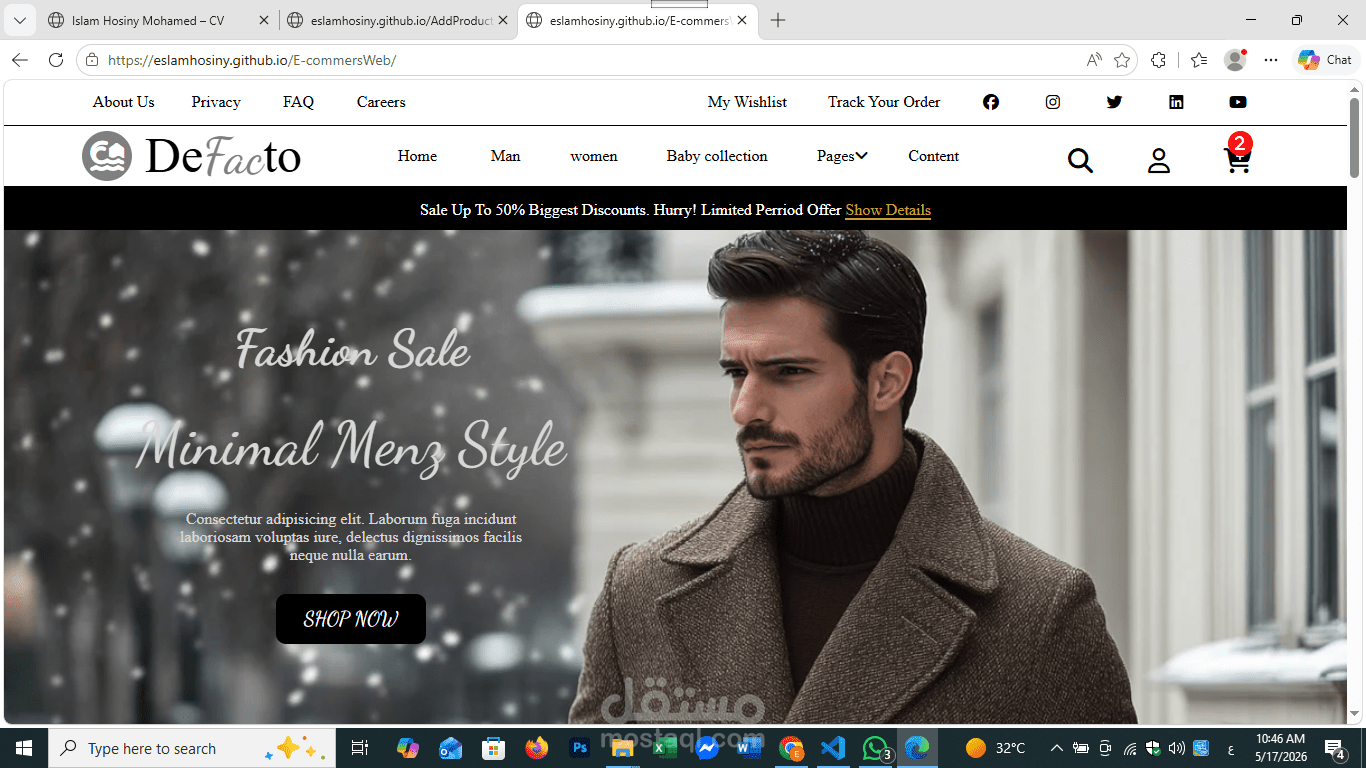Viewport: 1366px width, 768px height.
Task: Open Task View on the taskbar
Action: [x=360, y=748]
